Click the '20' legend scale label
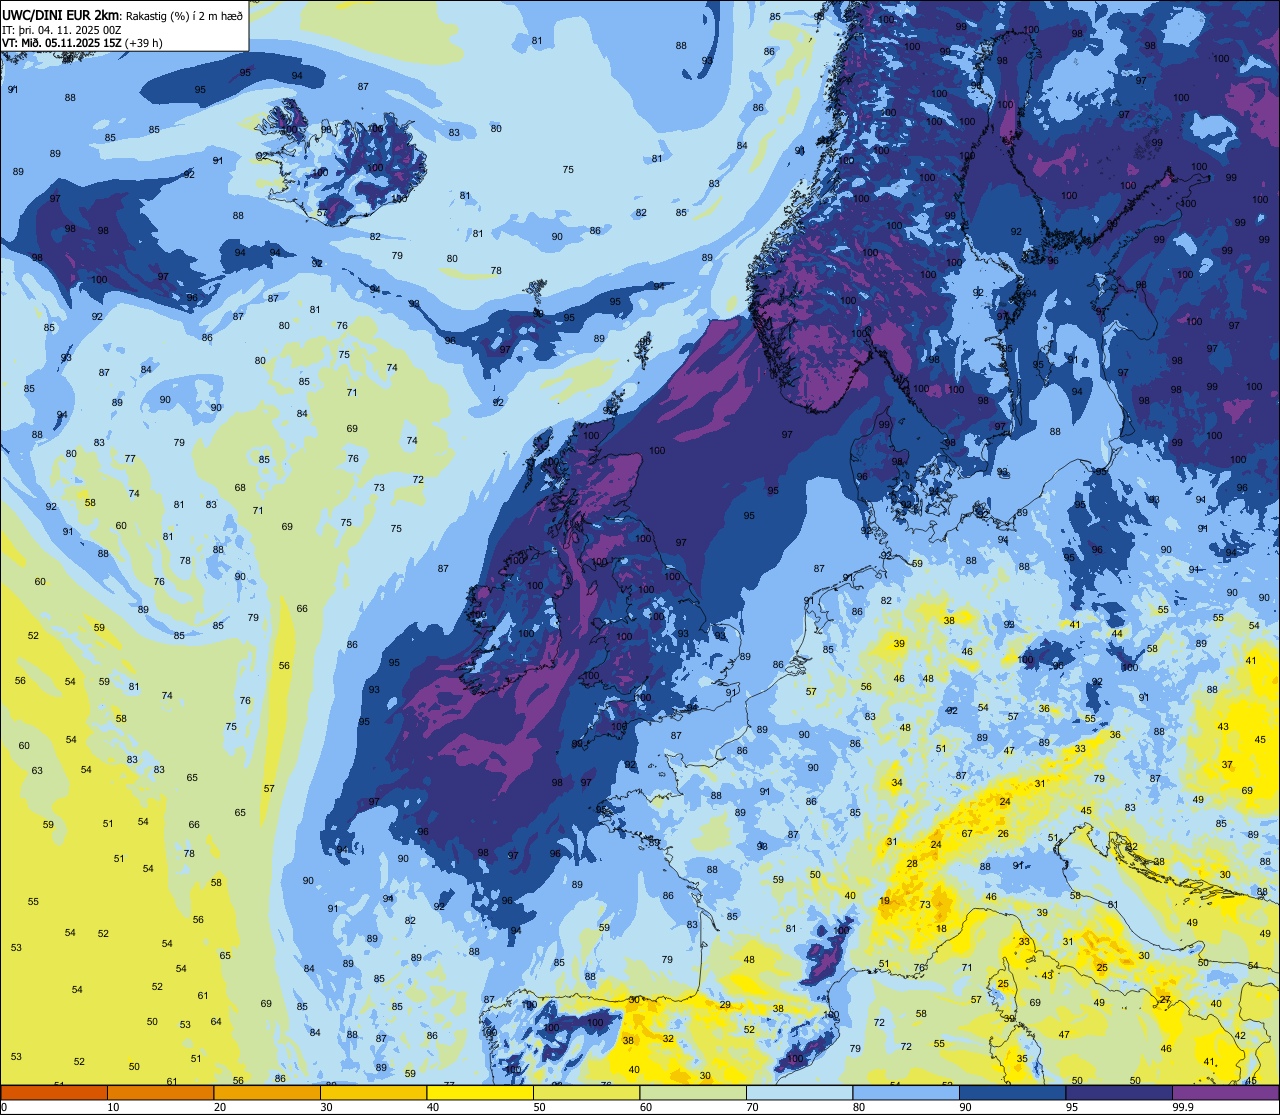The height and width of the screenshot is (1115, 1280). click(x=220, y=1107)
